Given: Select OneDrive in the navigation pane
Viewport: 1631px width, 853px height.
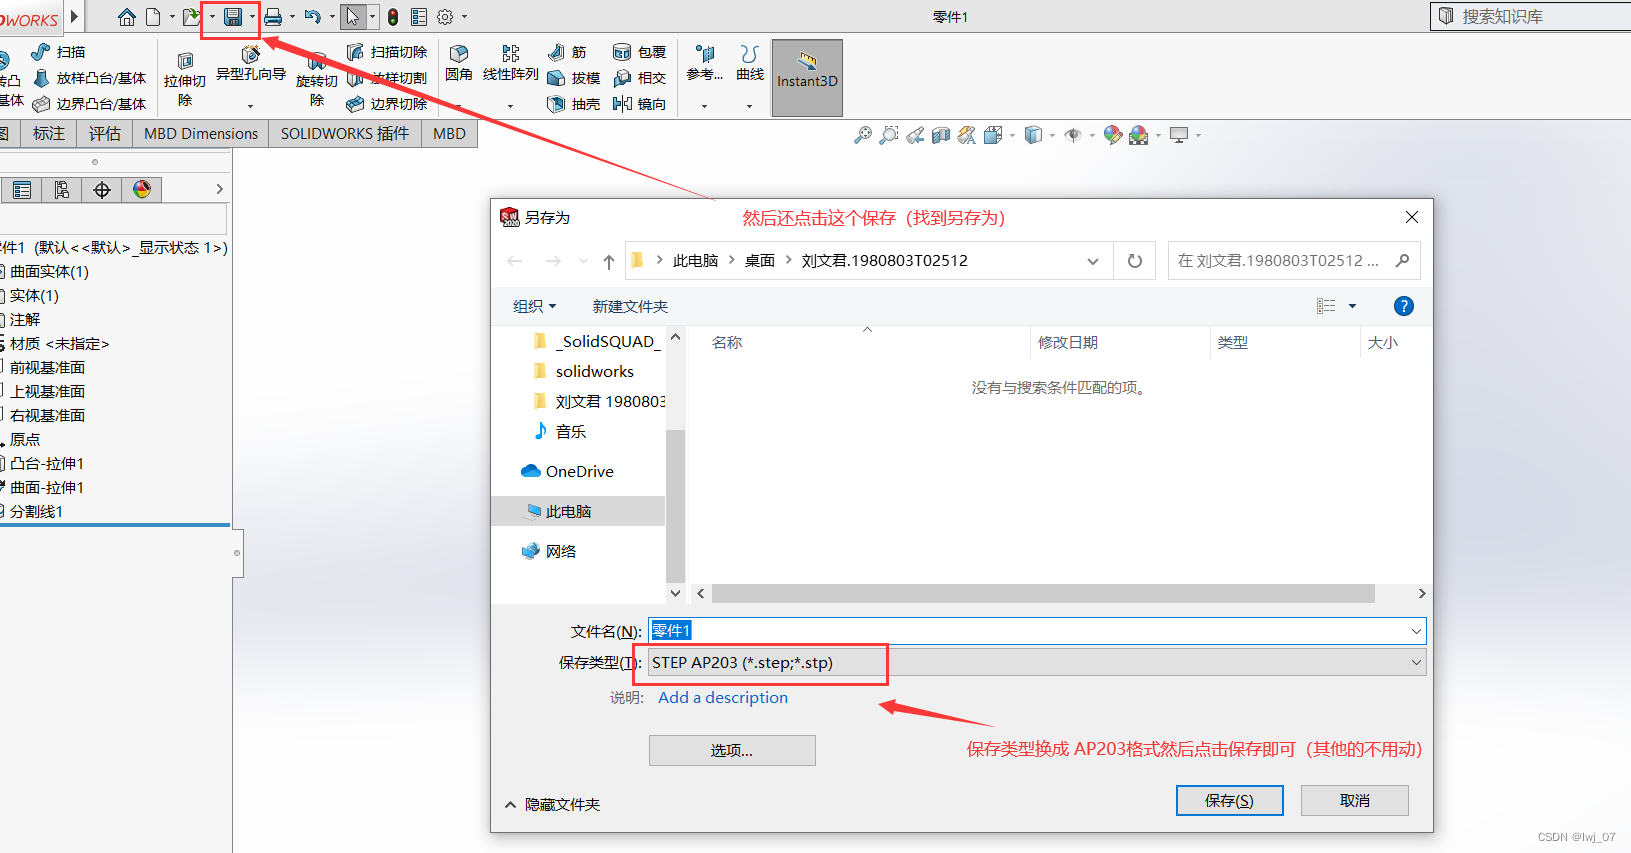Looking at the screenshot, I should click(578, 471).
